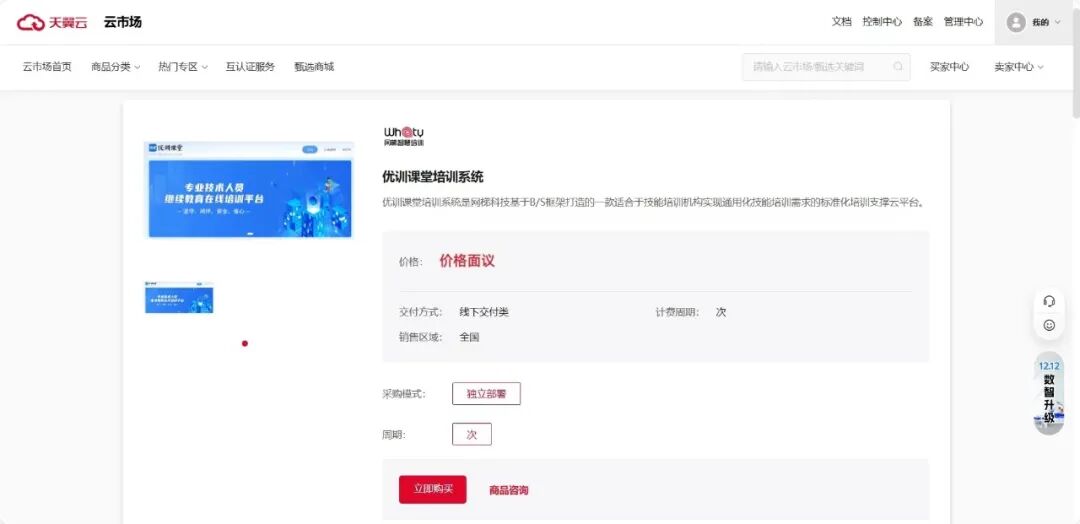The height and width of the screenshot is (524, 1080).
Task: Open 买家中心
Action: (949, 67)
